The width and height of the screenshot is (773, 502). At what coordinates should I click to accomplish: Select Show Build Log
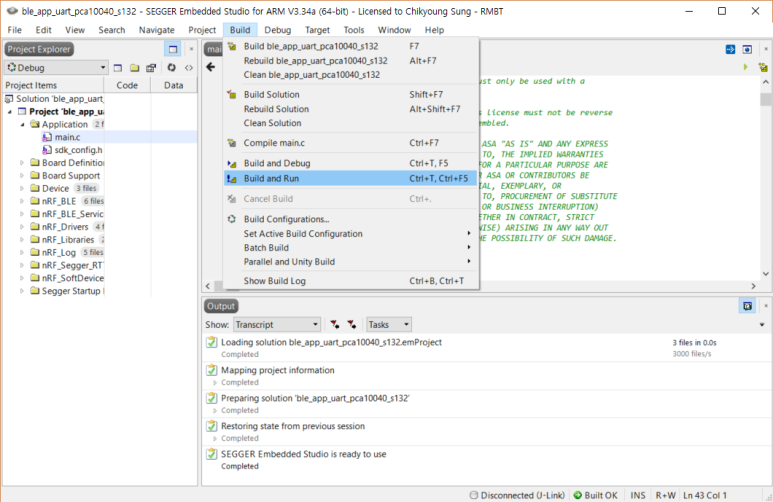[351, 281]
